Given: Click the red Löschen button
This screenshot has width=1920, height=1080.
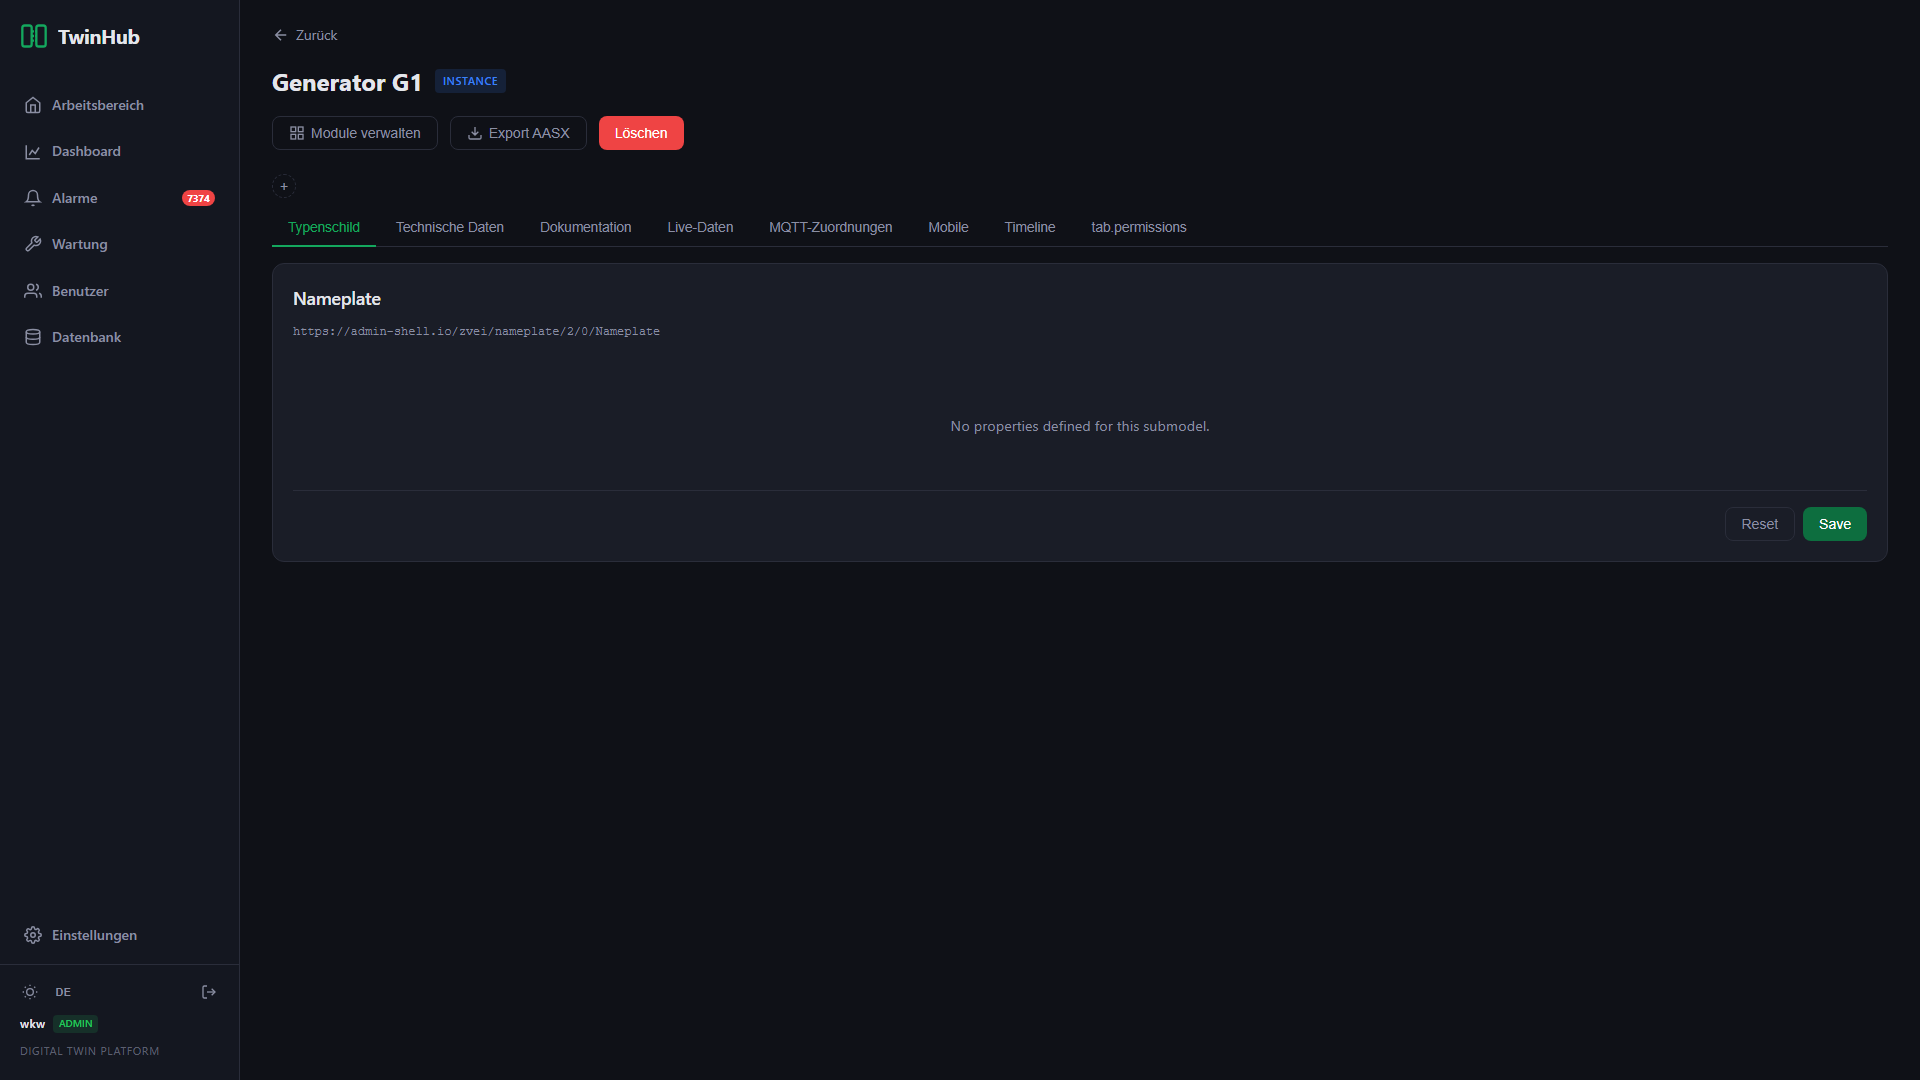Looking at the screenshot, I should 641,133.
